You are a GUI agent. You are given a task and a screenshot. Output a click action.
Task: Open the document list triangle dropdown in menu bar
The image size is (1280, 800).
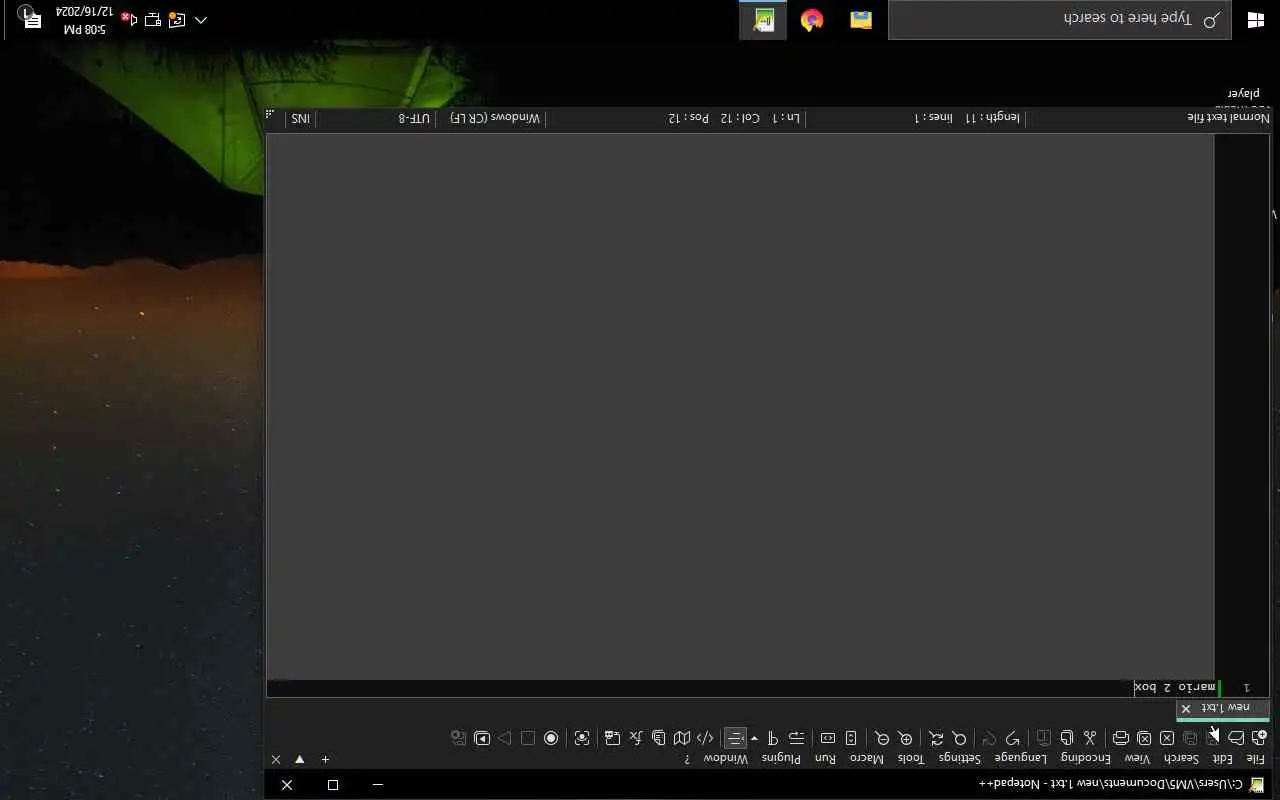click(x=299, y=759)
